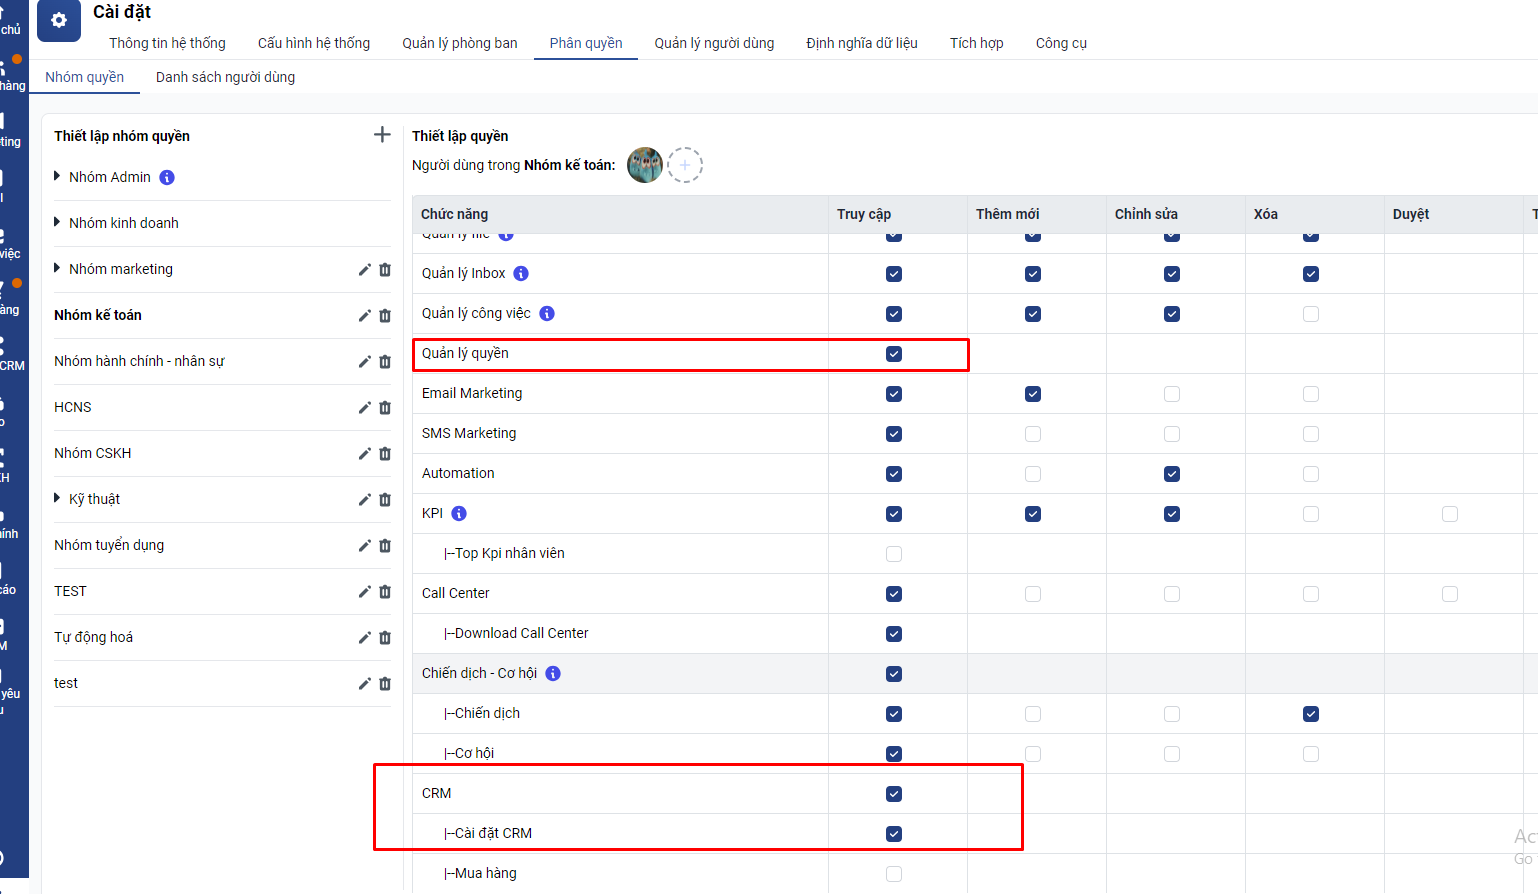This screenshot has width=1538, height=894.
Task: Click the add user dashed circle icon
Action: point(685,165)
